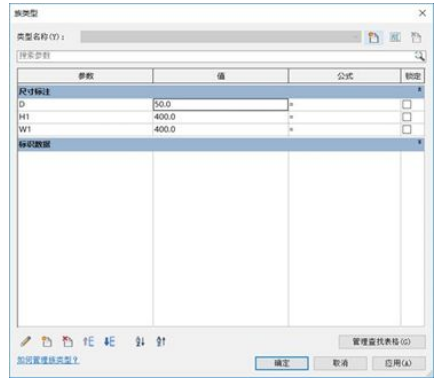Collapse the 尺寸标注 group header
The height and width of the screenshot is (384, 440).
[x=419, y=90]
